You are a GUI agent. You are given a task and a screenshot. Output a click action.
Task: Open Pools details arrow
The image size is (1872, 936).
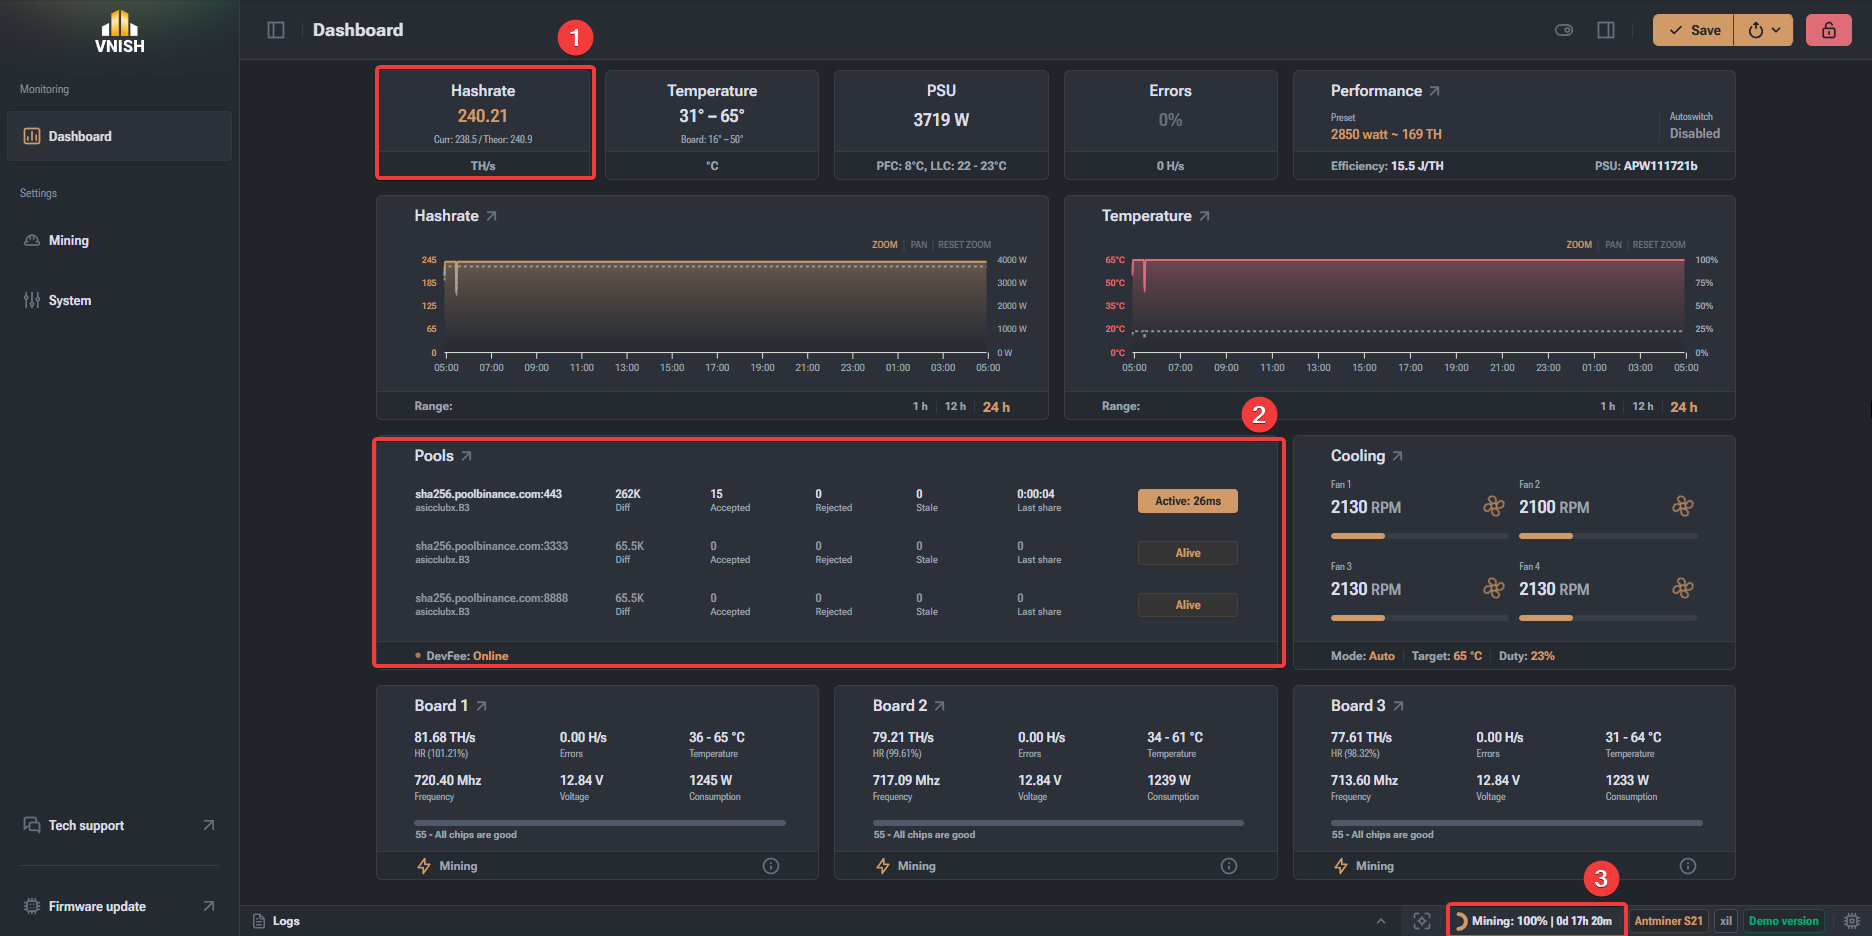point(466,456)
